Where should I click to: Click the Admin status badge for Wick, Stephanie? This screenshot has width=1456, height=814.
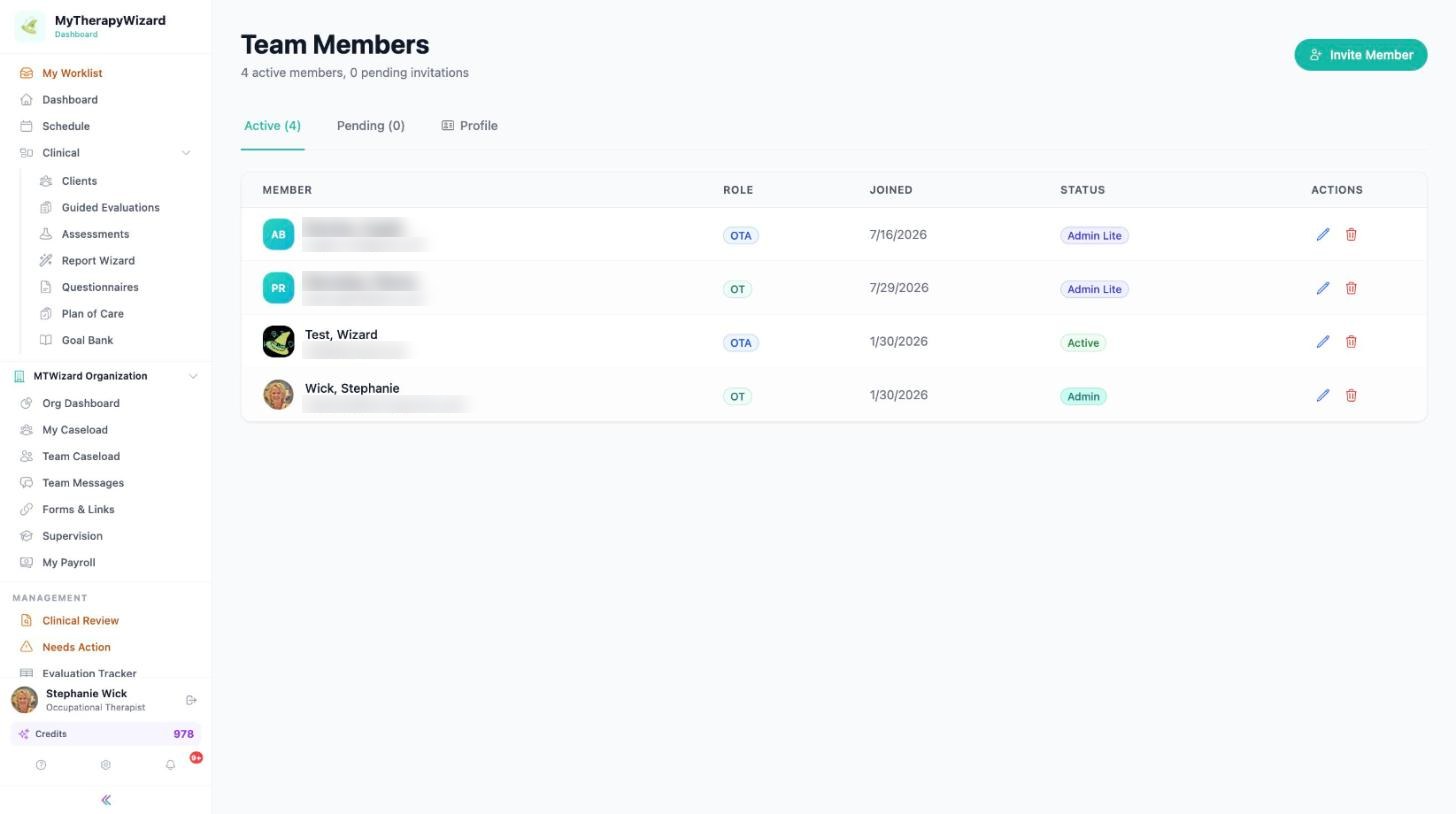tap(1083, 396)
